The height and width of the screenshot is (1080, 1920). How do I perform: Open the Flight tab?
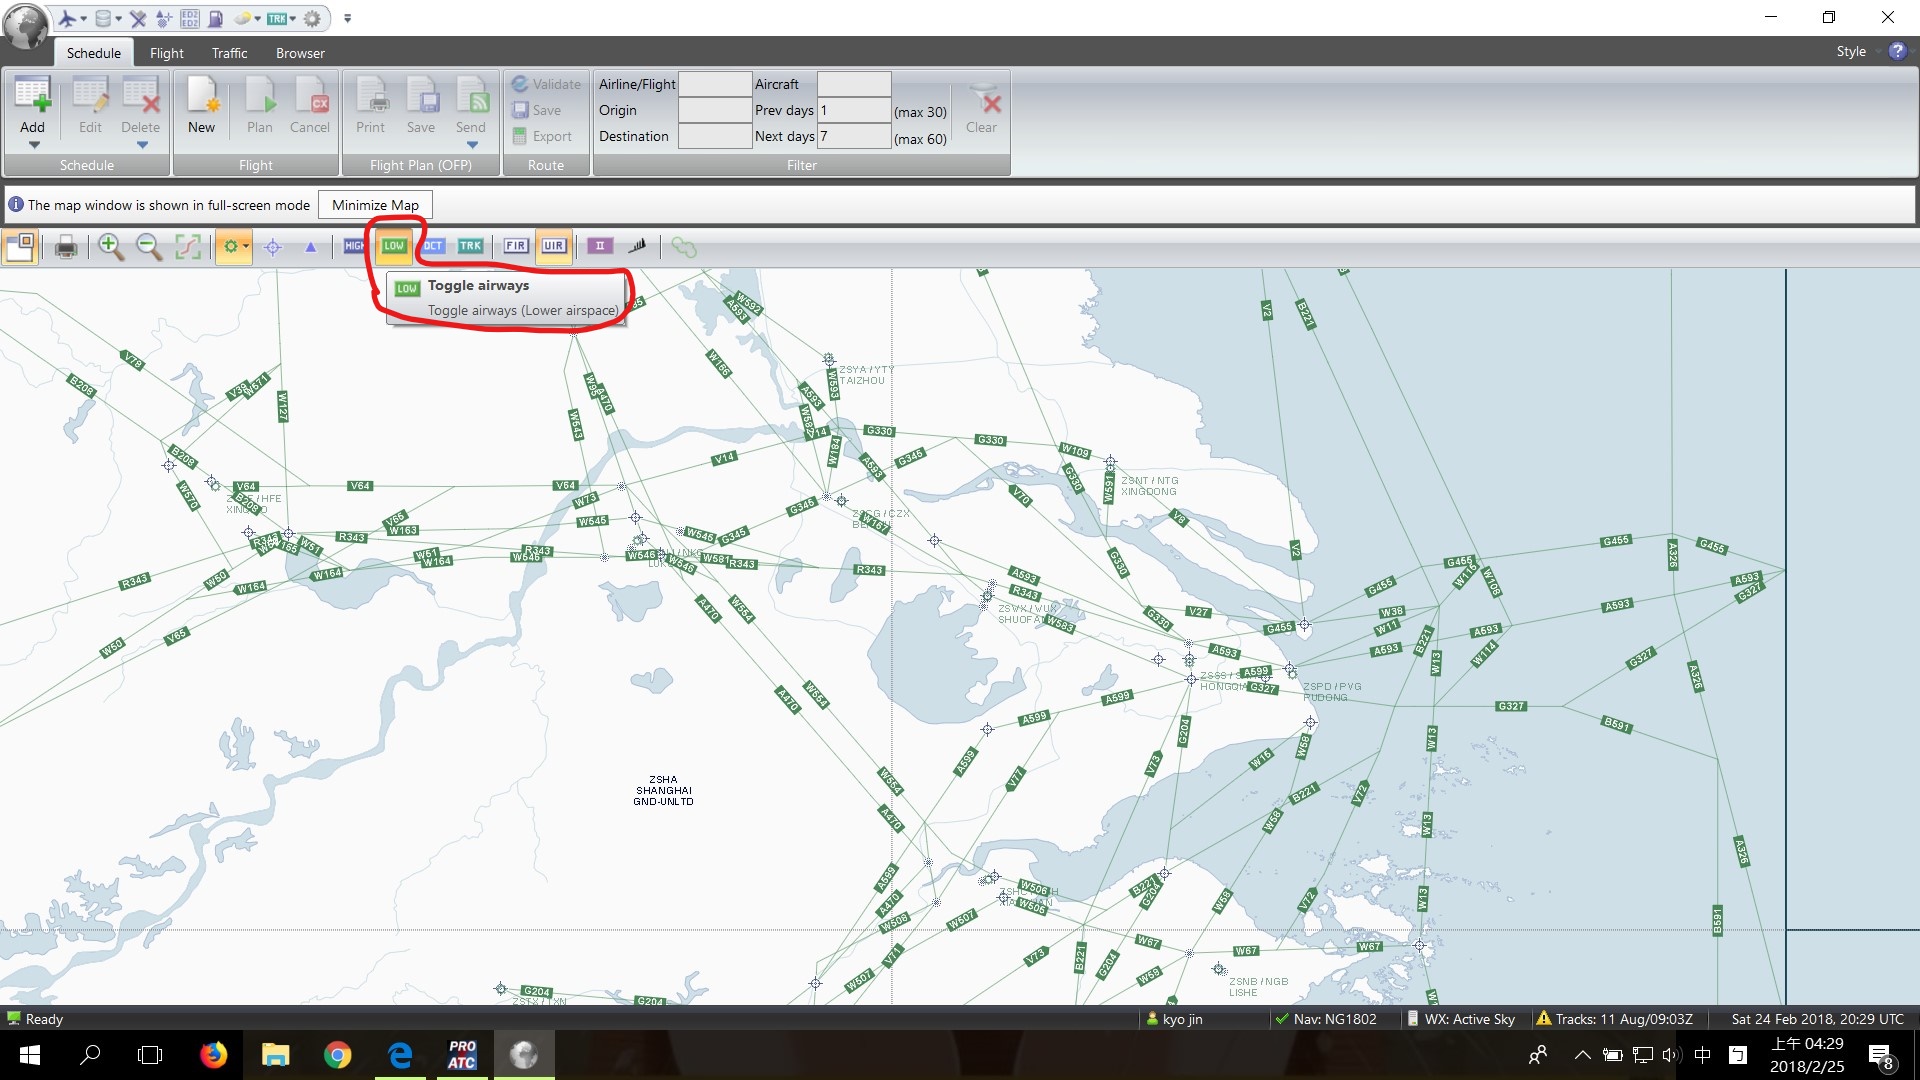165,53
